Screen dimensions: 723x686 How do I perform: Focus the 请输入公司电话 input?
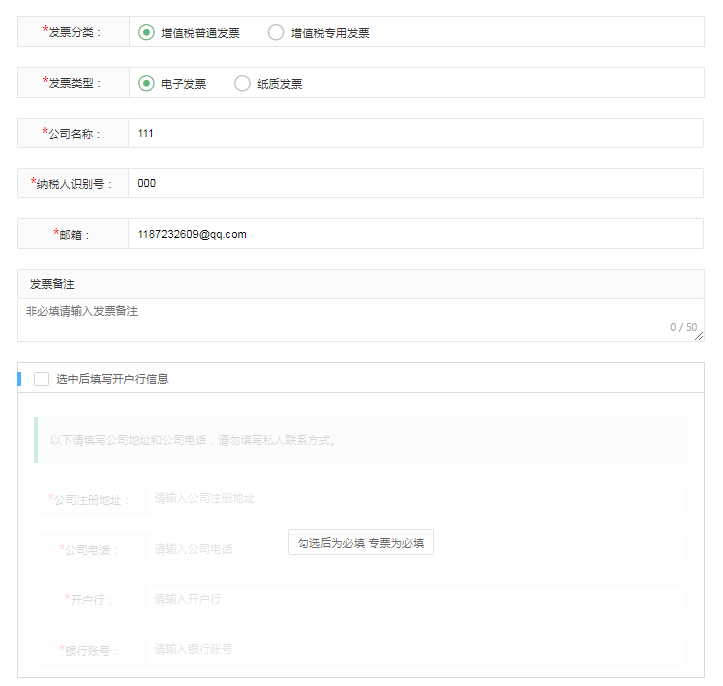coord(215,549)
